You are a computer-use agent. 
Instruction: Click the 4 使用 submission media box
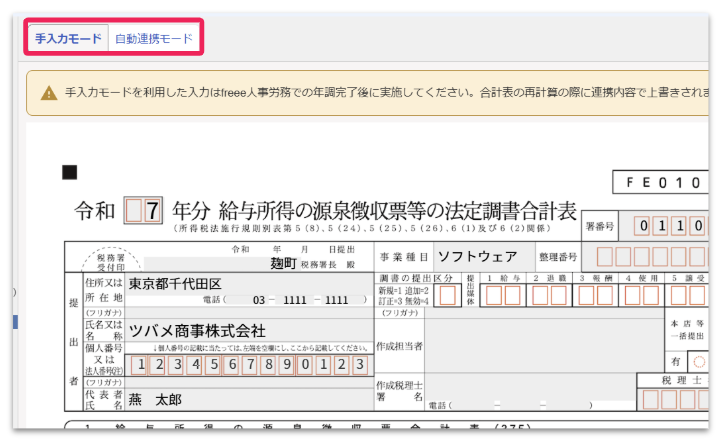tap(641, 296)
